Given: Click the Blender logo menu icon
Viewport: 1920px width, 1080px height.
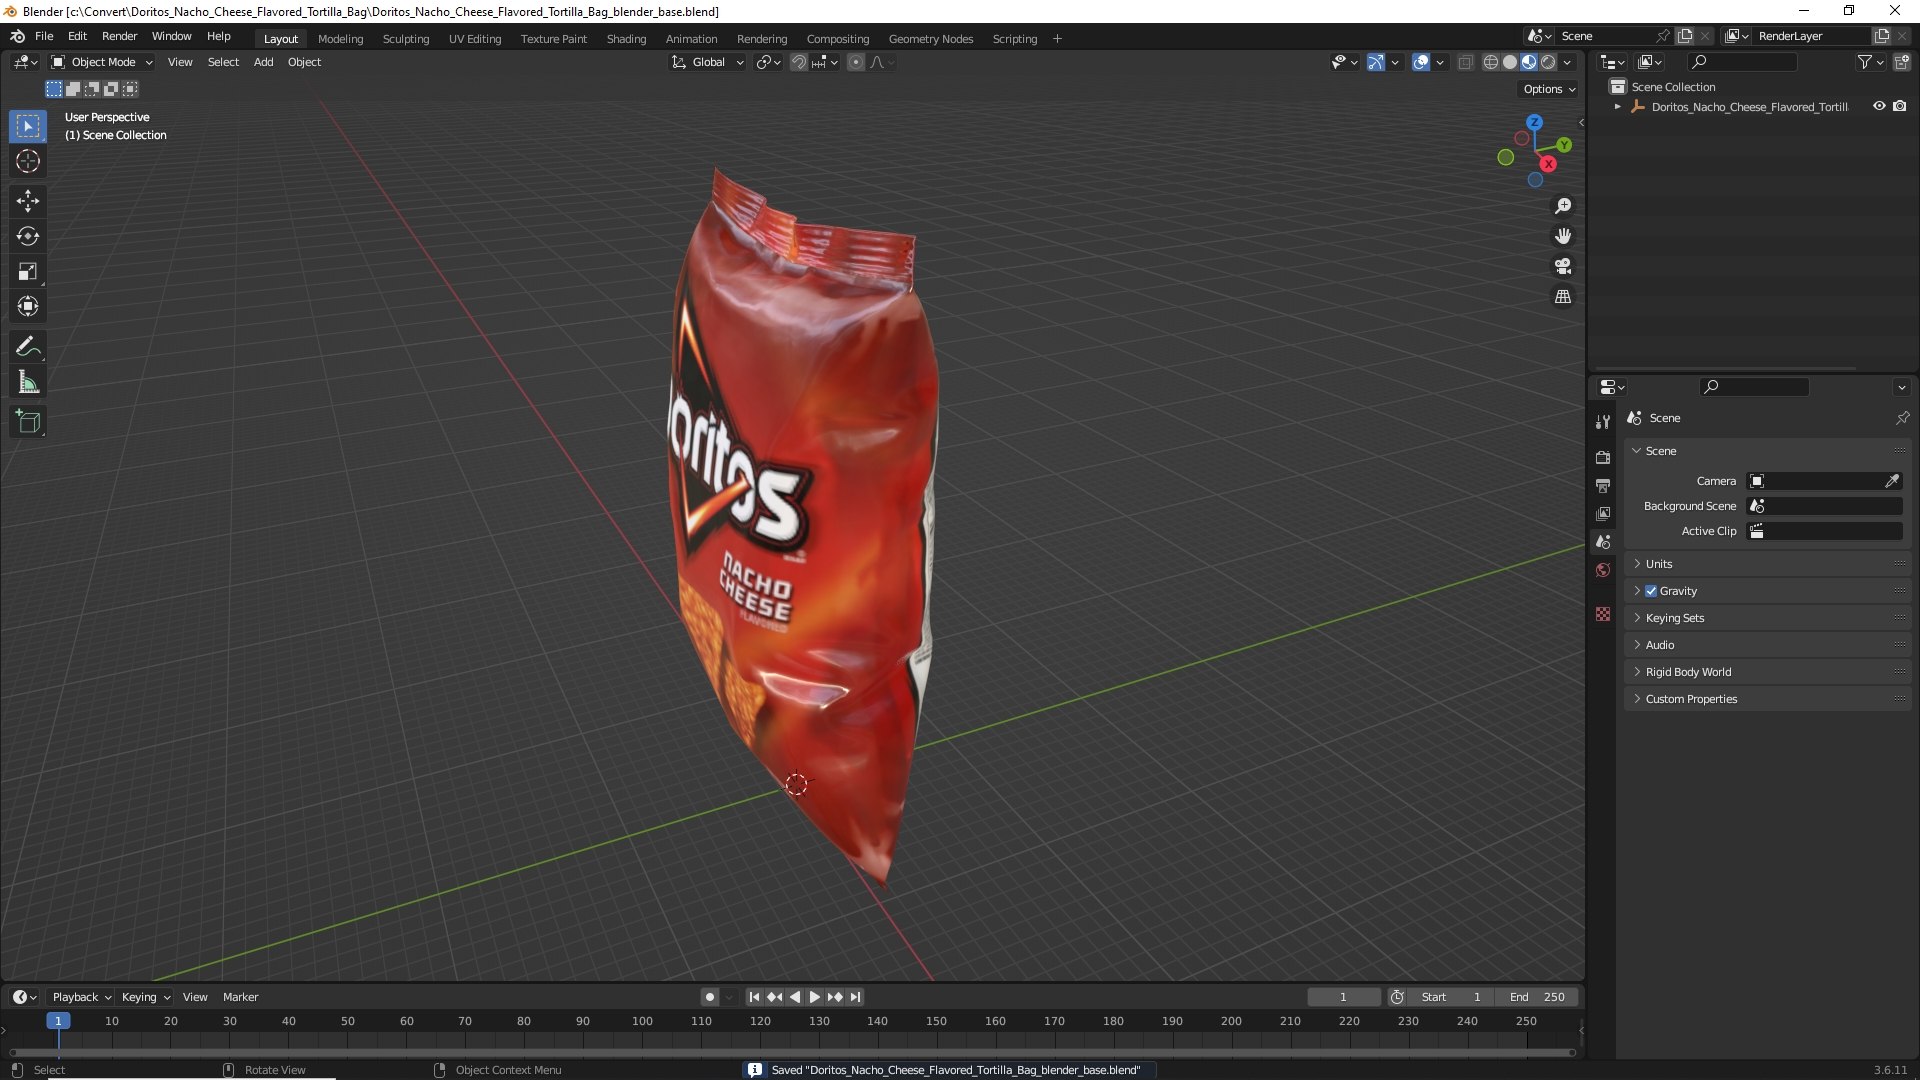Looking at the screenshot, I should tap(17, 36).
